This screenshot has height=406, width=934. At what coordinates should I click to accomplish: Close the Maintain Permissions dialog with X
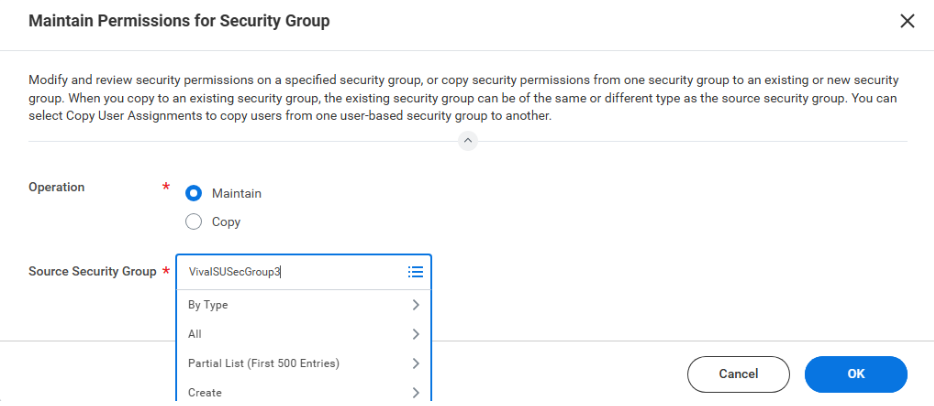tap(907, 21)
